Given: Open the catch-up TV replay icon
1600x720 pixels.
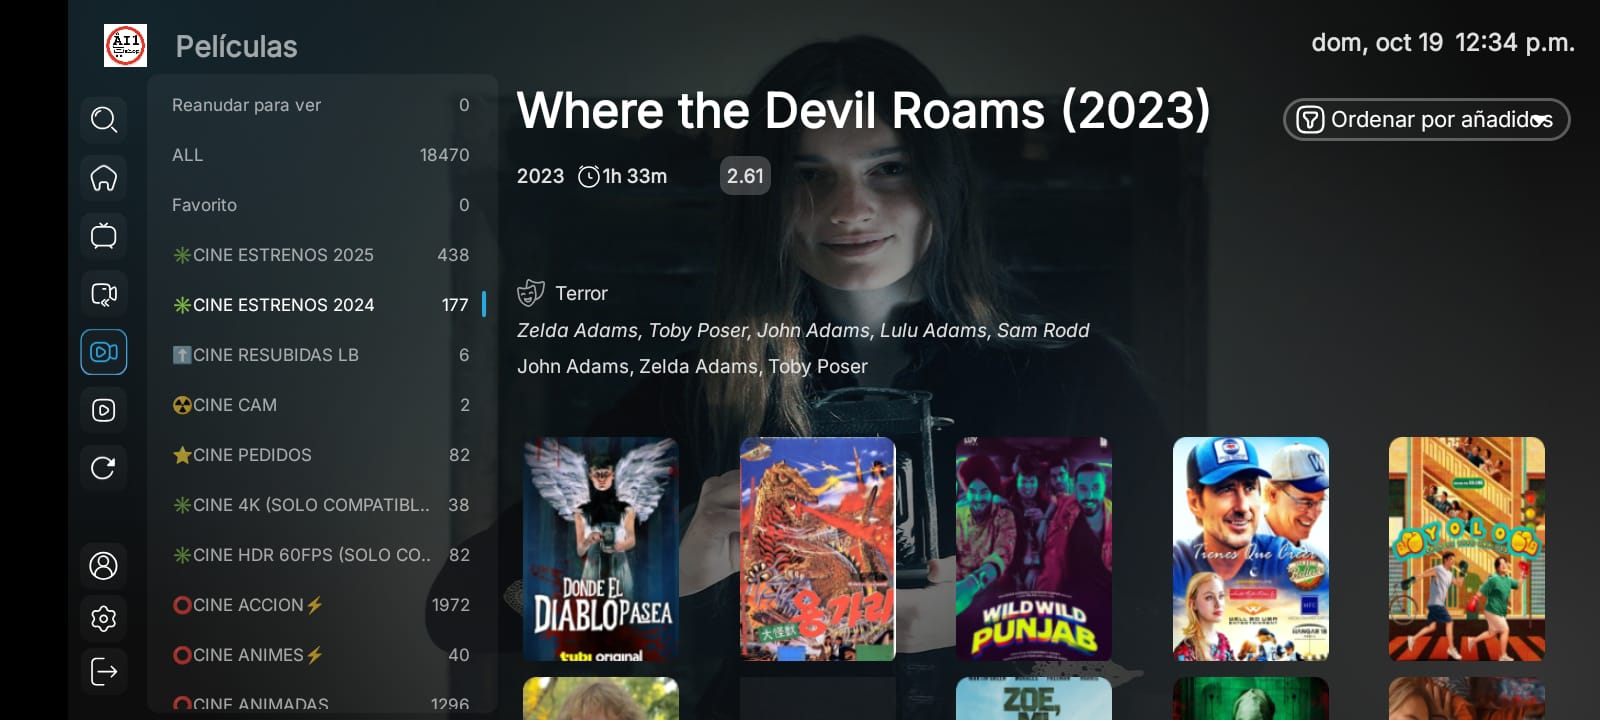Looking at the screenshot, I should click(104, 294).
